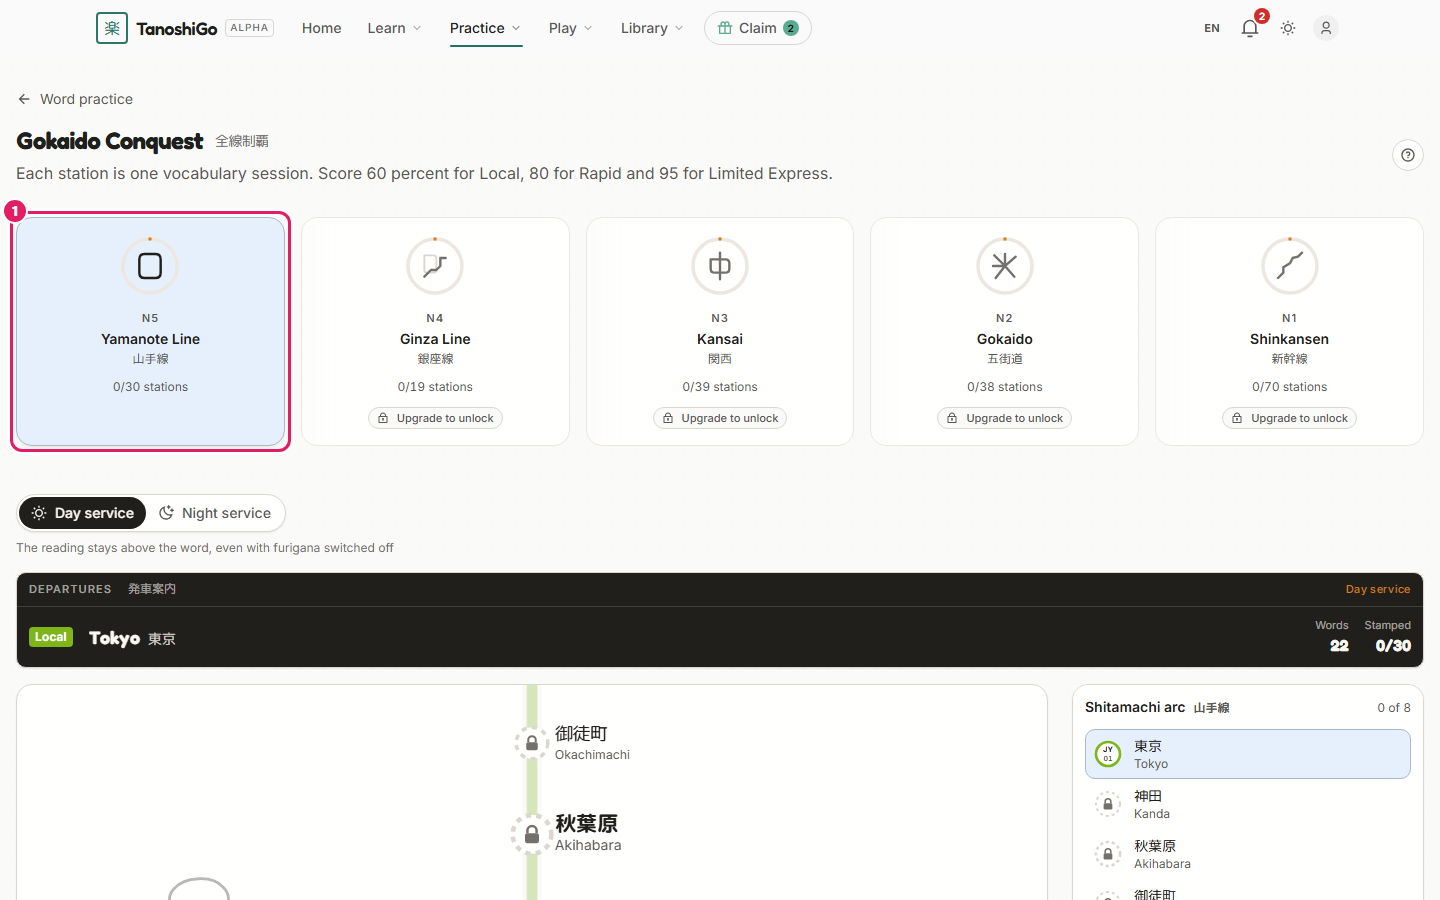Click the TanoshiGo logo icon

112,28
